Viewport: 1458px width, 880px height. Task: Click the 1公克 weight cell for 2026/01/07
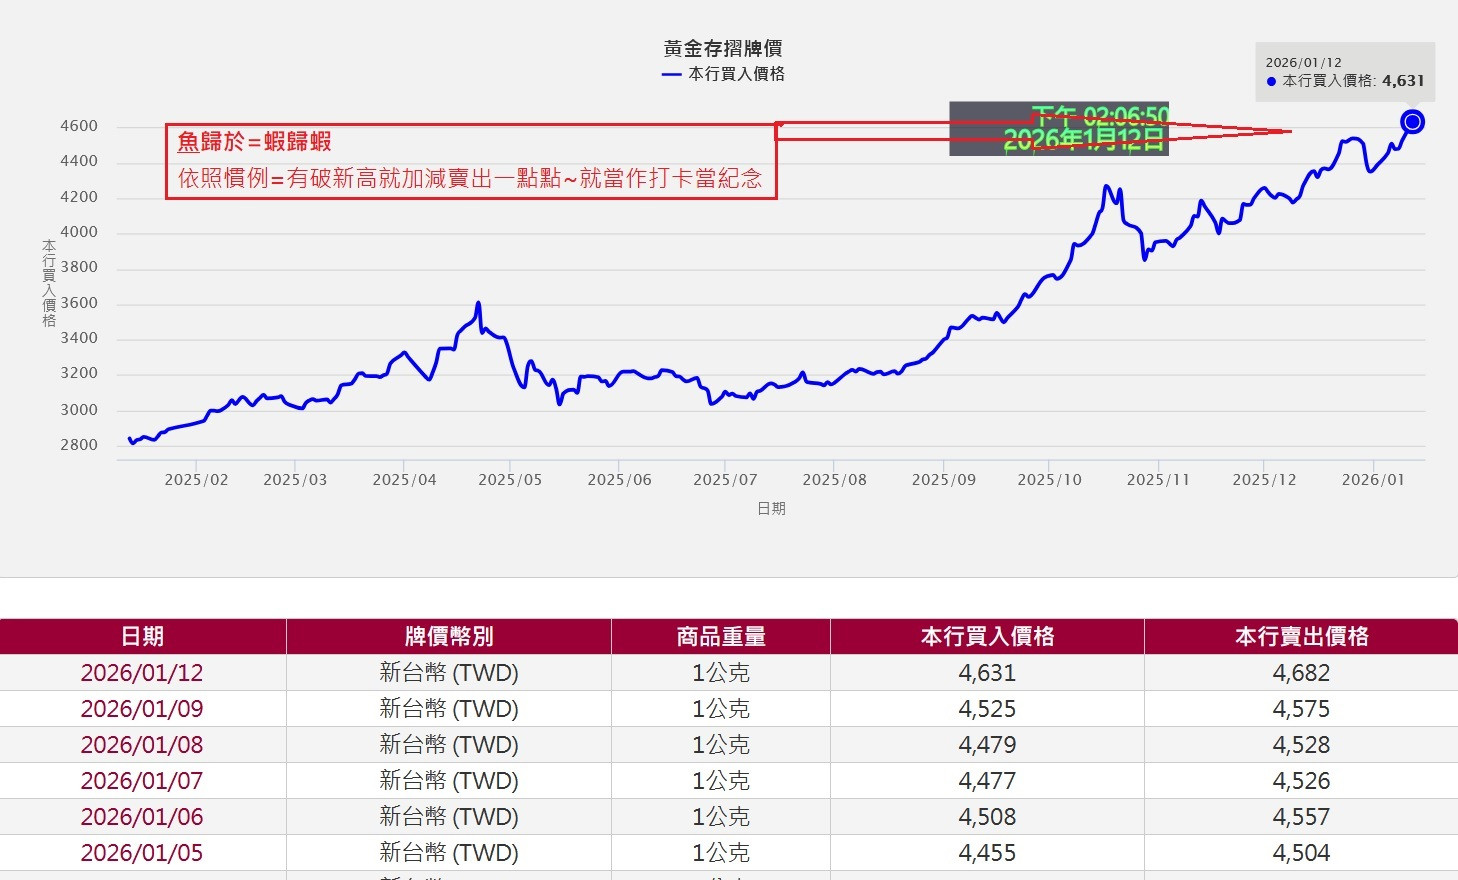click(x=721, y=780)
